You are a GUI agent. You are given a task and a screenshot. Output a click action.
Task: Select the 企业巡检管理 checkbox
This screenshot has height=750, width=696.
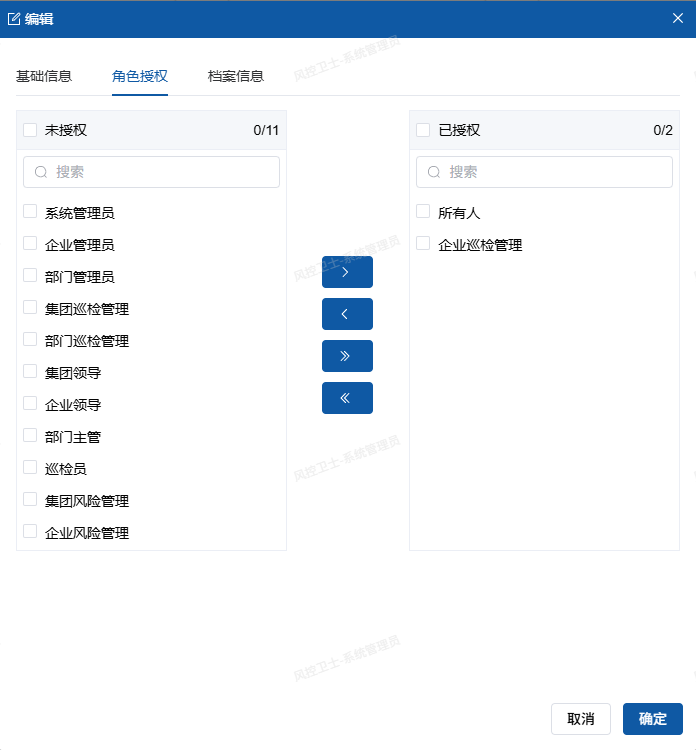(x=423, y=244)
